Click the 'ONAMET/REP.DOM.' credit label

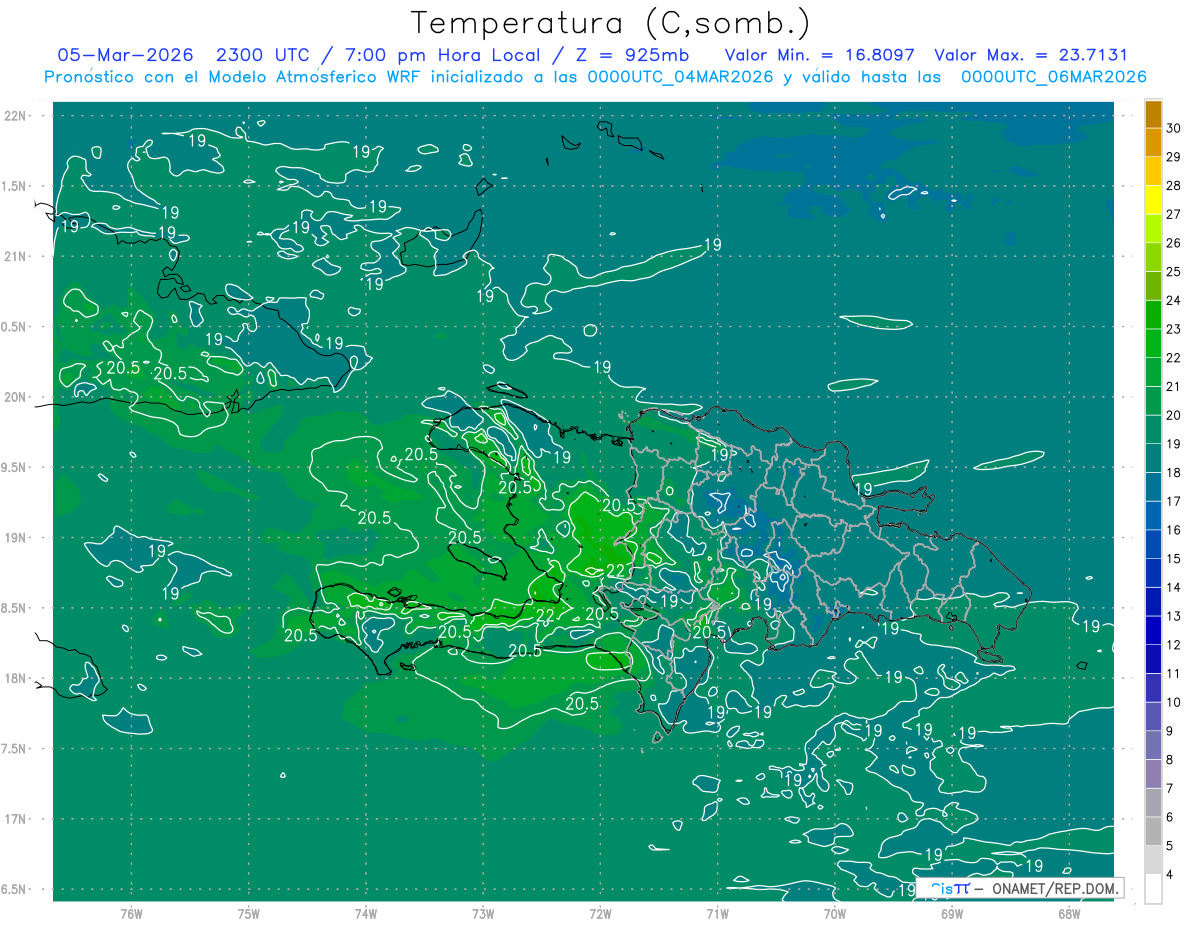pyautogui.click(x=1056, y=888)
